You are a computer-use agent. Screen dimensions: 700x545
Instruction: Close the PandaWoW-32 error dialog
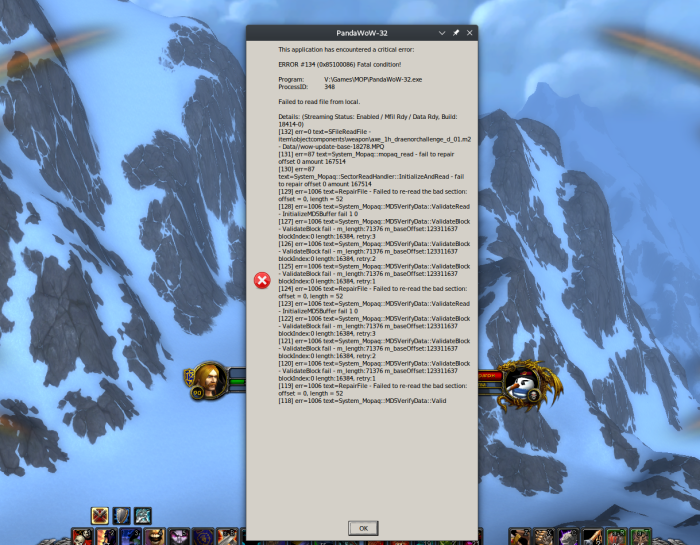pos(470,32)
